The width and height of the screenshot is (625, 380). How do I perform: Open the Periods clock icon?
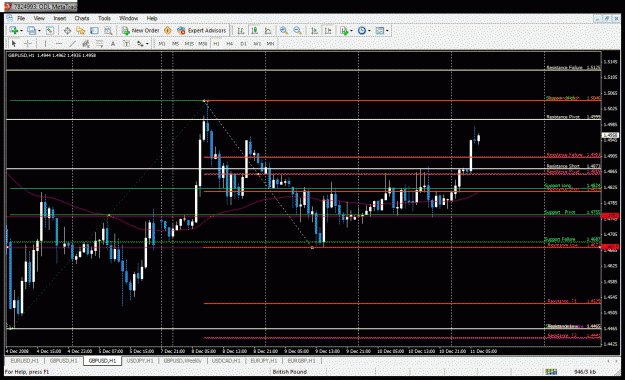coord(362,31)
